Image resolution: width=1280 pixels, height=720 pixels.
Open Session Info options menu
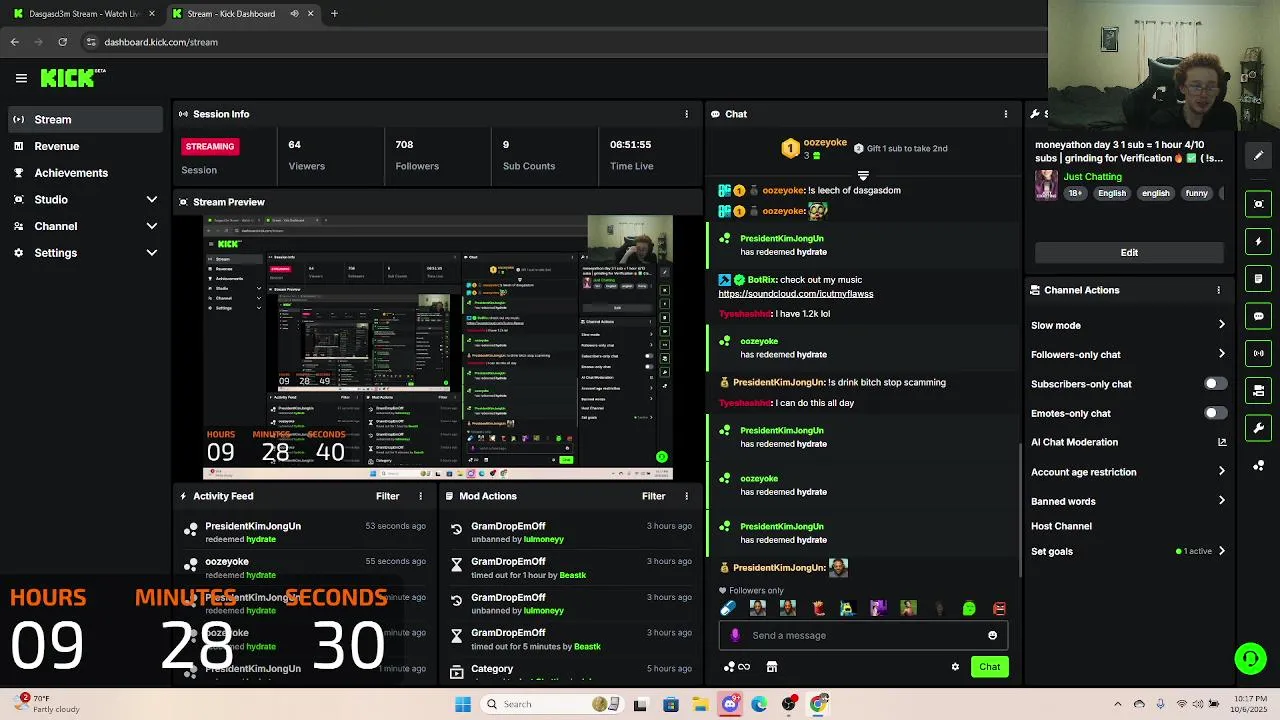[x=686, y=114]
